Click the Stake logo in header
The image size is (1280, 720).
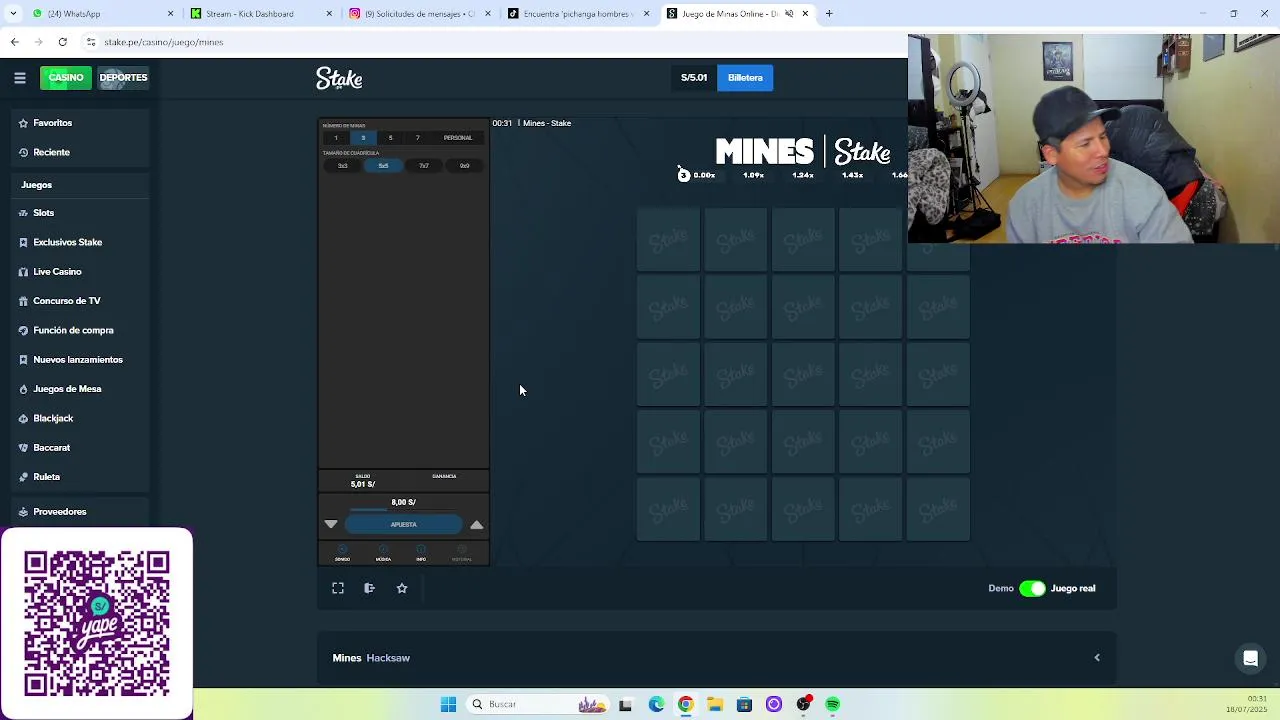pyautogui.click(x=339, y=78)
